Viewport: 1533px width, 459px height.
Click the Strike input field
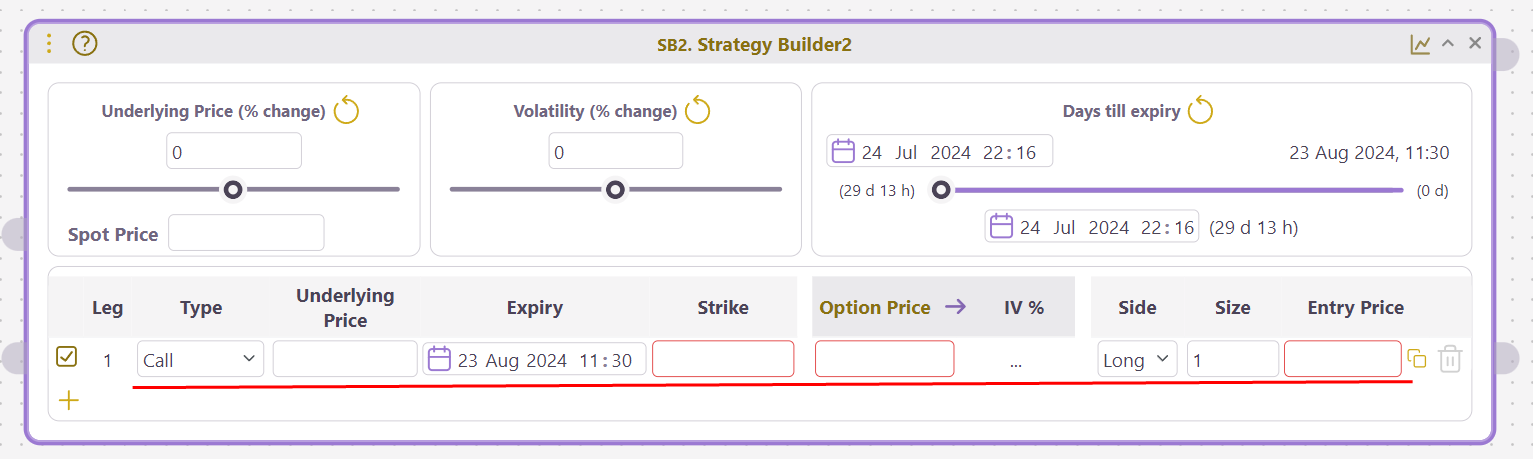pos(723,359)
